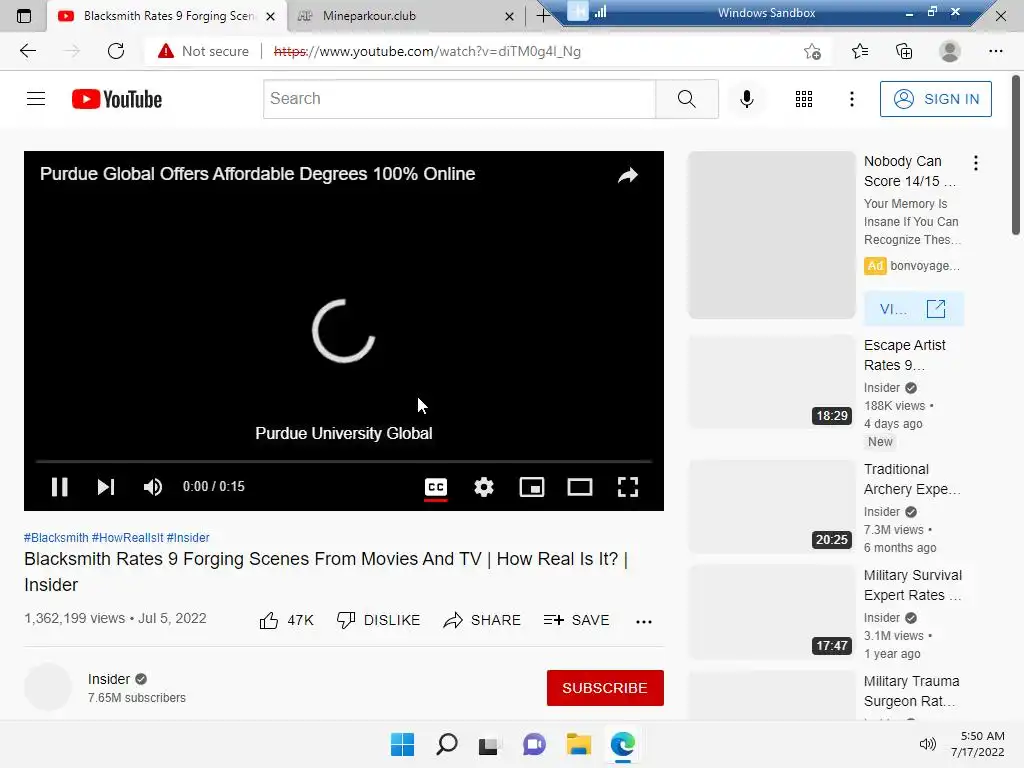Open a new browser tab
The width and height of the screenshot is (1024, 768).
tap(543, 16)
